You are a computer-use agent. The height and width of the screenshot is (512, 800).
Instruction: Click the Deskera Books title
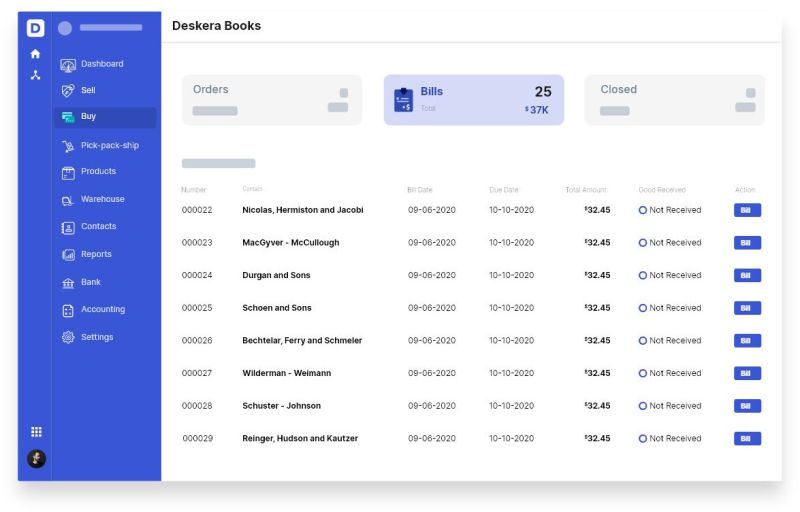click(x=216, y=25)
